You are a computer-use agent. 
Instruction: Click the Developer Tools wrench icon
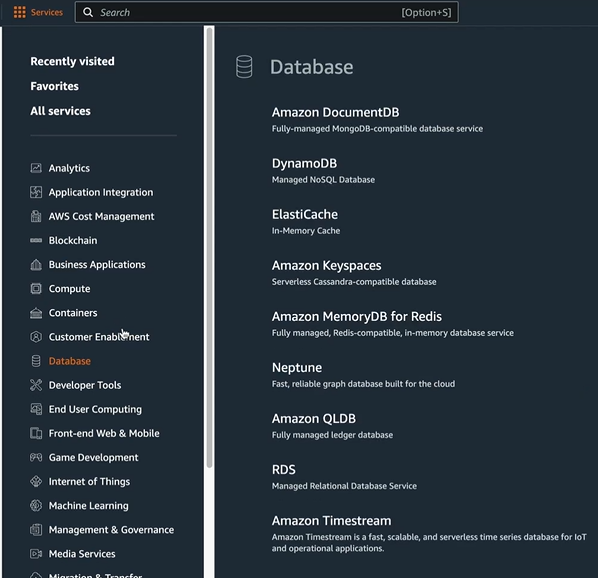point(36,385)
